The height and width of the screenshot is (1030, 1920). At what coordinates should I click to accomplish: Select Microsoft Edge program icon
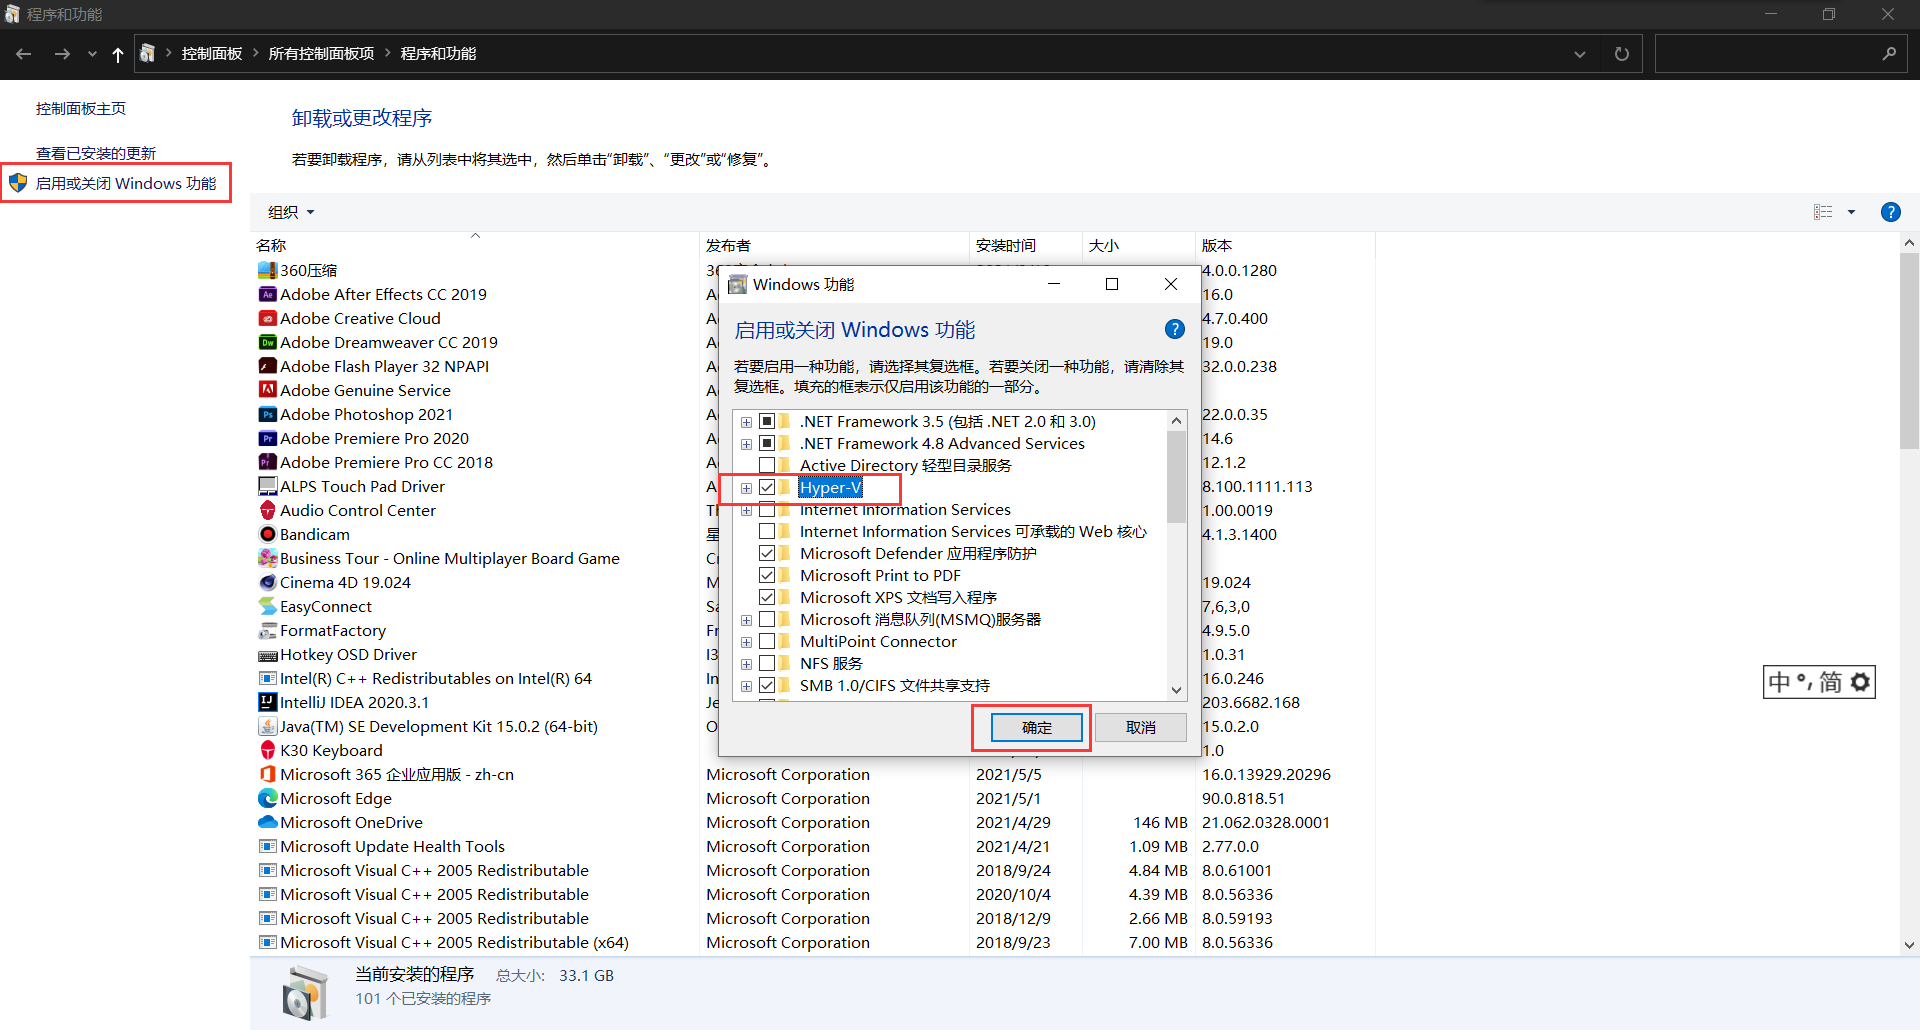click(267, 798)
